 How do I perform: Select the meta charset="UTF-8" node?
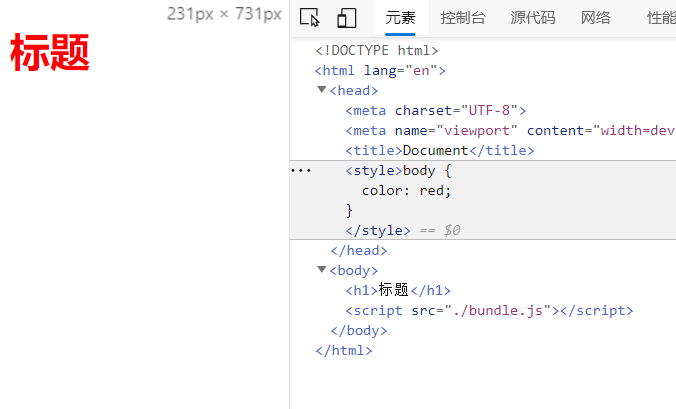436,110
